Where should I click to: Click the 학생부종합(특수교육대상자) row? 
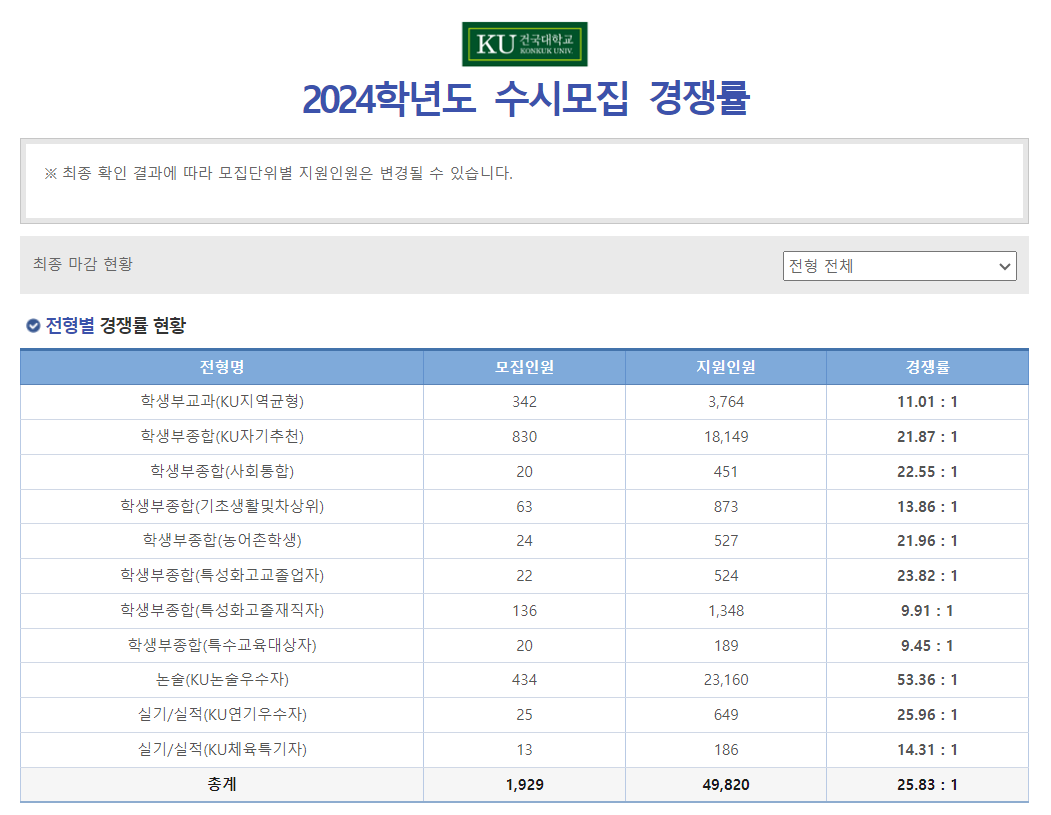point(220,645)
